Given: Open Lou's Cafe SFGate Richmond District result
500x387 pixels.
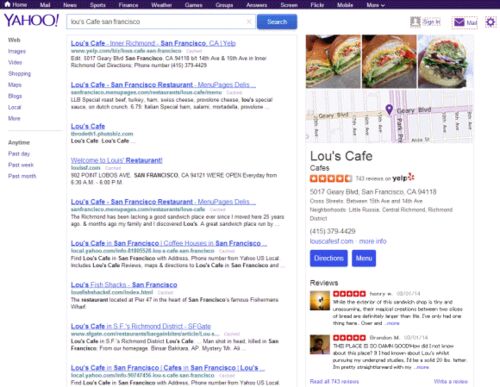Looking at the screenshot, I should tap(141, 326).
